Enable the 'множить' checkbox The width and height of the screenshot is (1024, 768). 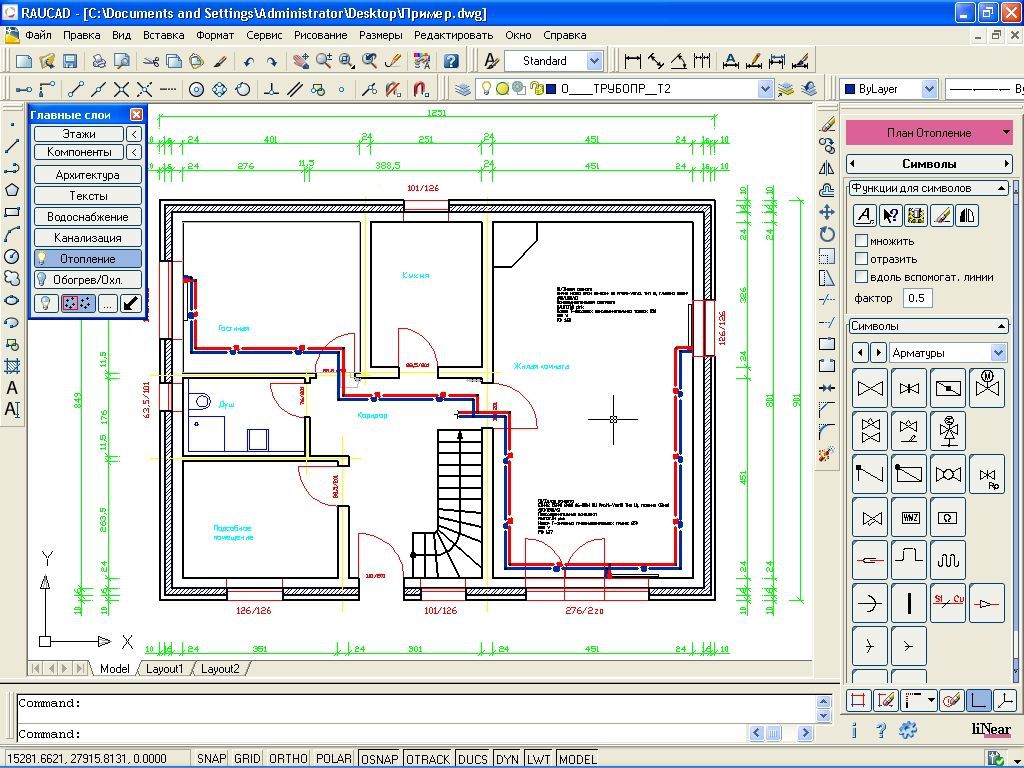(x=861, y=241)
